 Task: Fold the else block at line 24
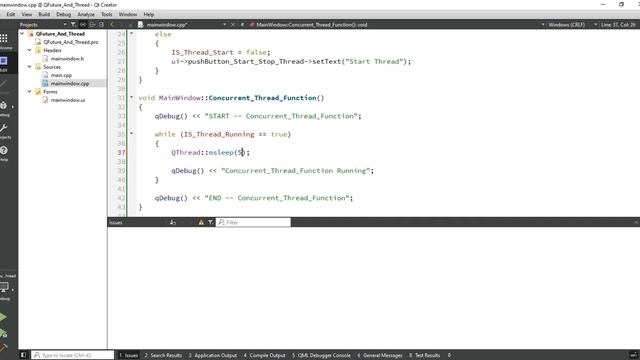(131, 33)
